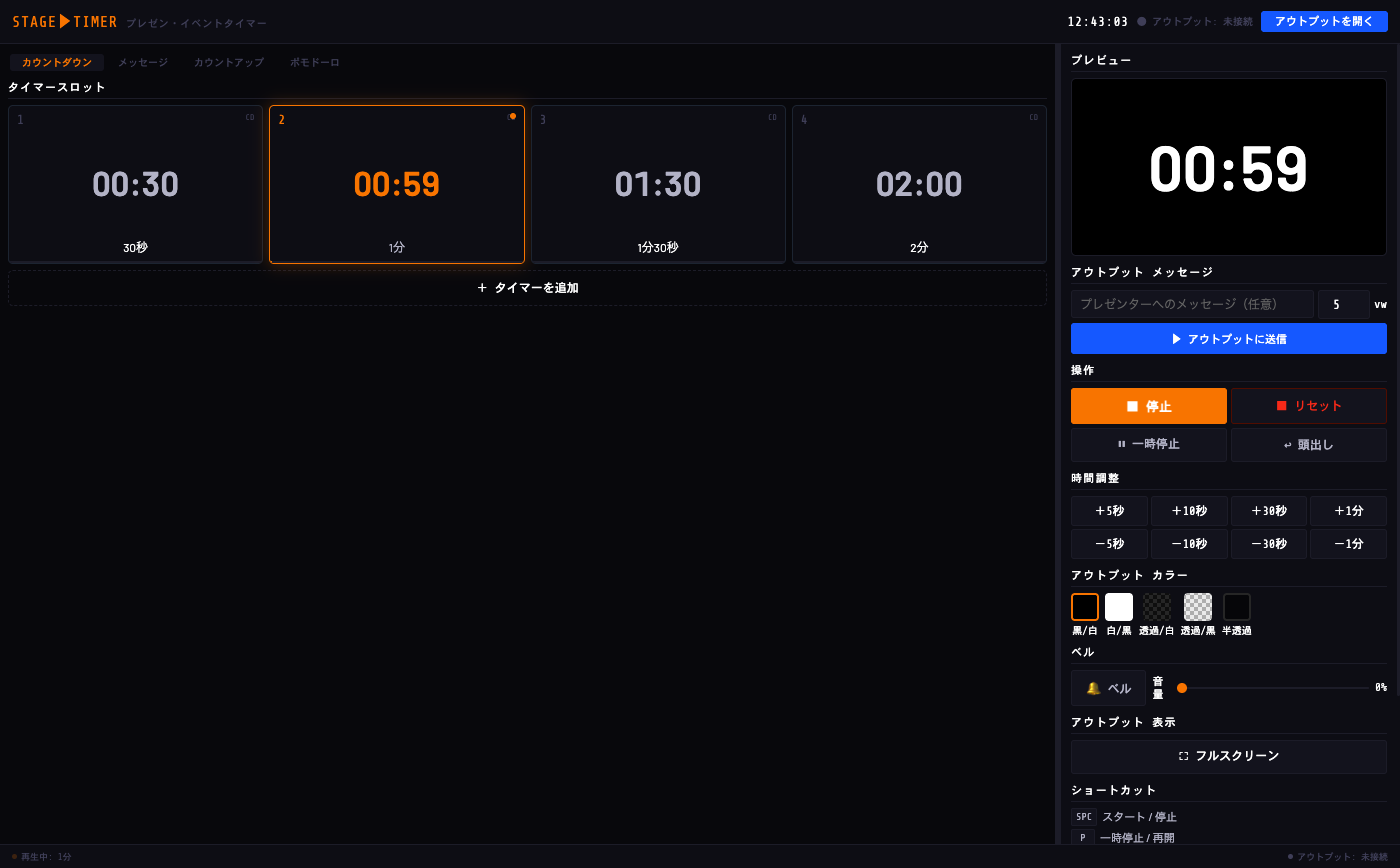Viewport: 1400px width, 868px height.
Task: Add a timer with タイマーを追加
Action: [527, 288]
